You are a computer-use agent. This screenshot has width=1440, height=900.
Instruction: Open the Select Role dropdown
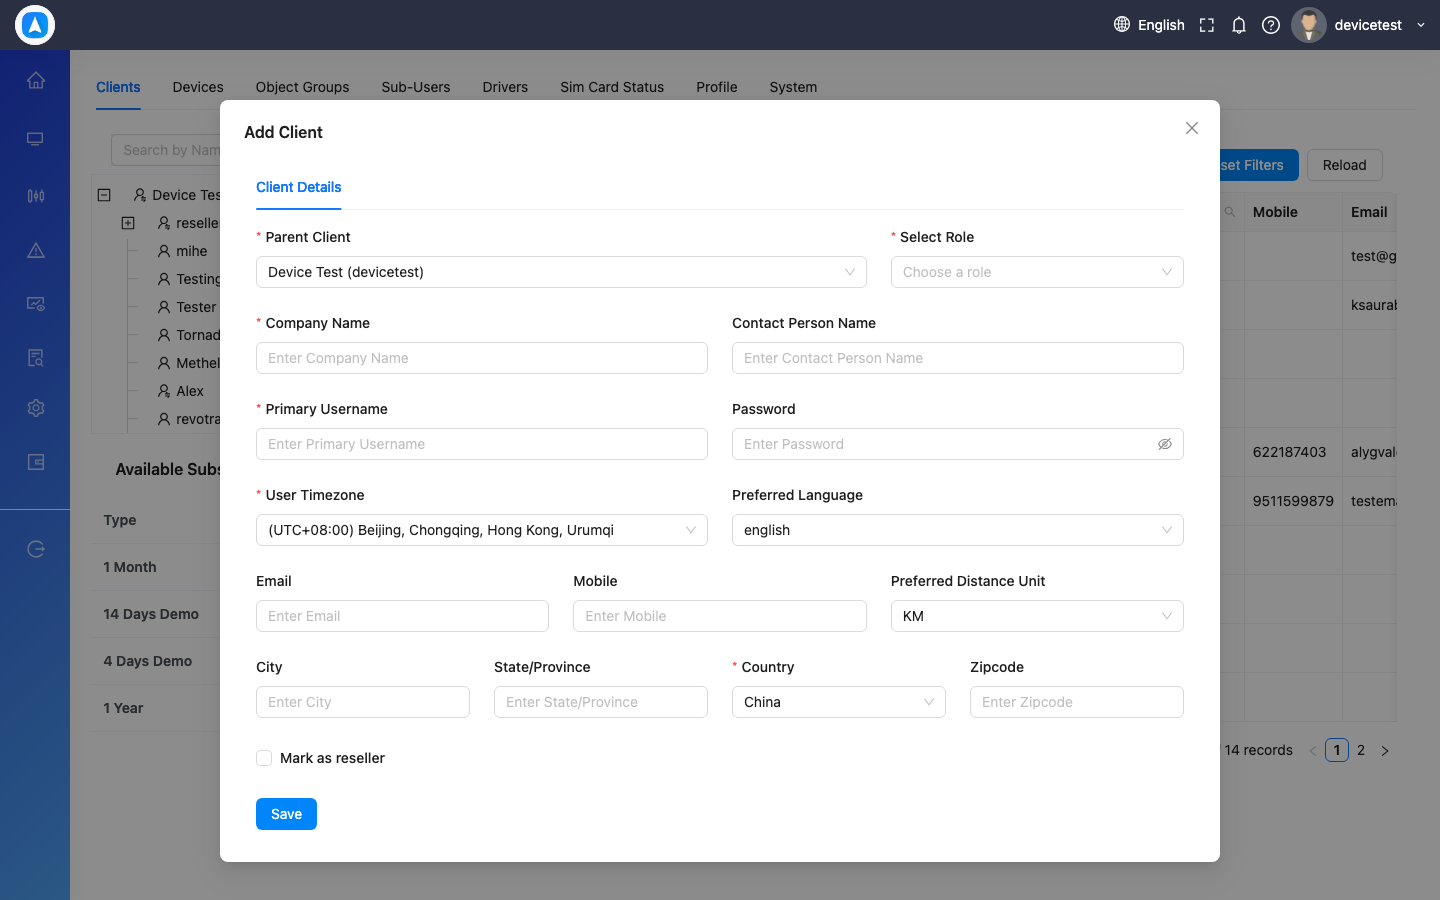[x=1037, y=272]
